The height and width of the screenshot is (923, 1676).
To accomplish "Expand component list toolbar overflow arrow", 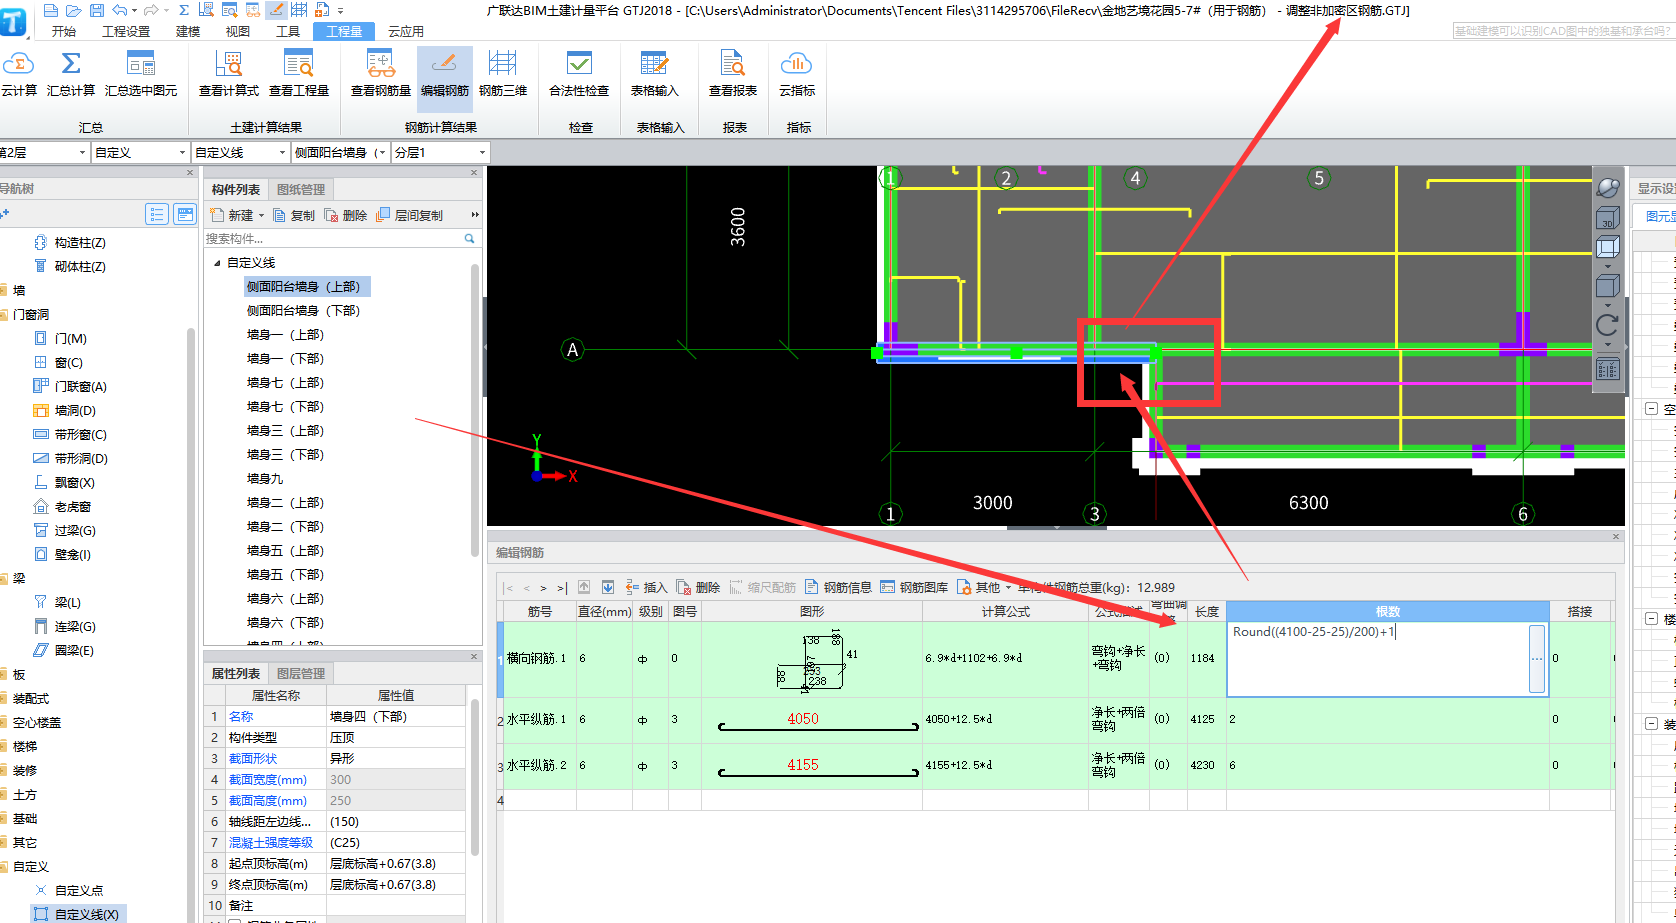I will [475, 215].
